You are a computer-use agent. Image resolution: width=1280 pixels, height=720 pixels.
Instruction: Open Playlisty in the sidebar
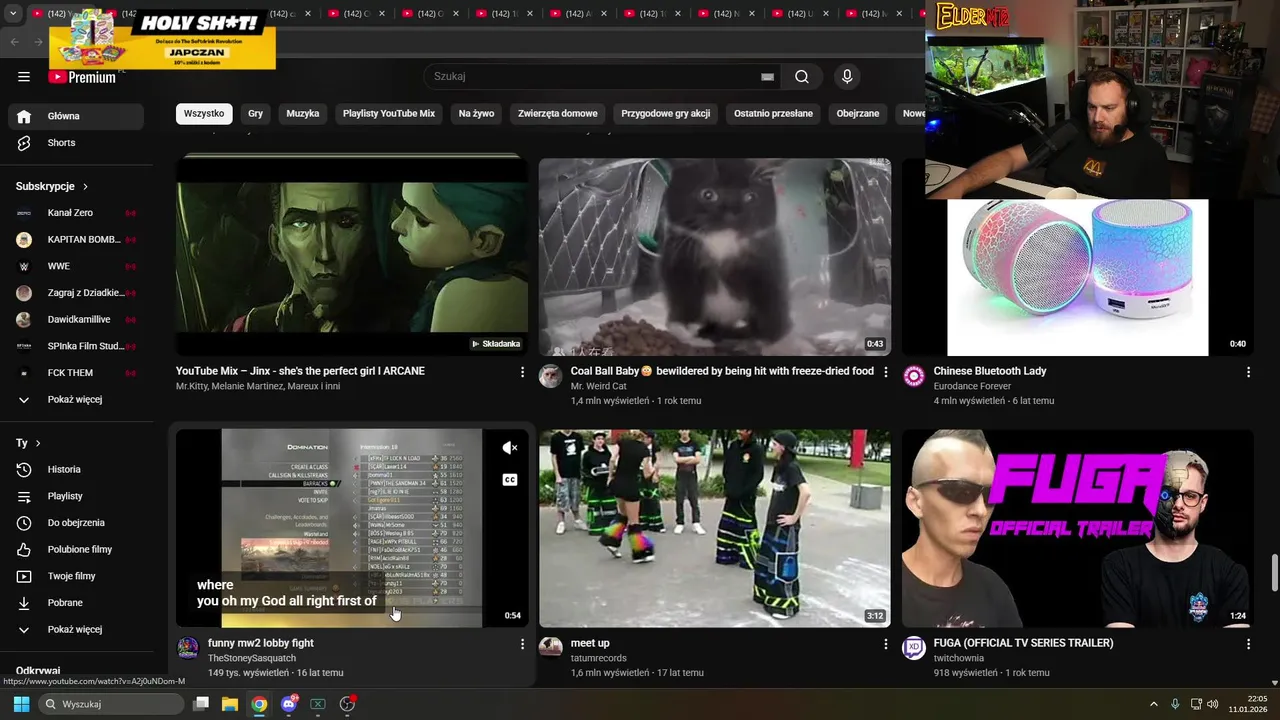76,496
